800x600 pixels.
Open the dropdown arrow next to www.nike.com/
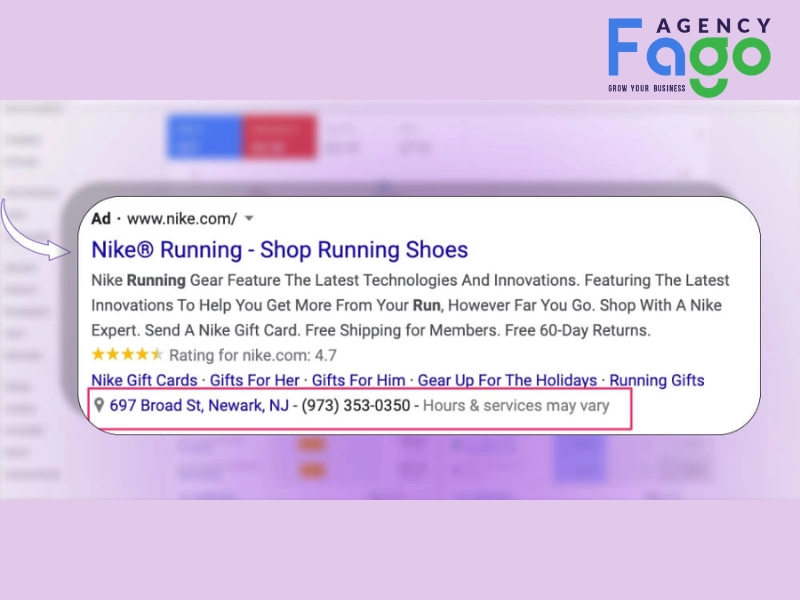click(249, 218)
